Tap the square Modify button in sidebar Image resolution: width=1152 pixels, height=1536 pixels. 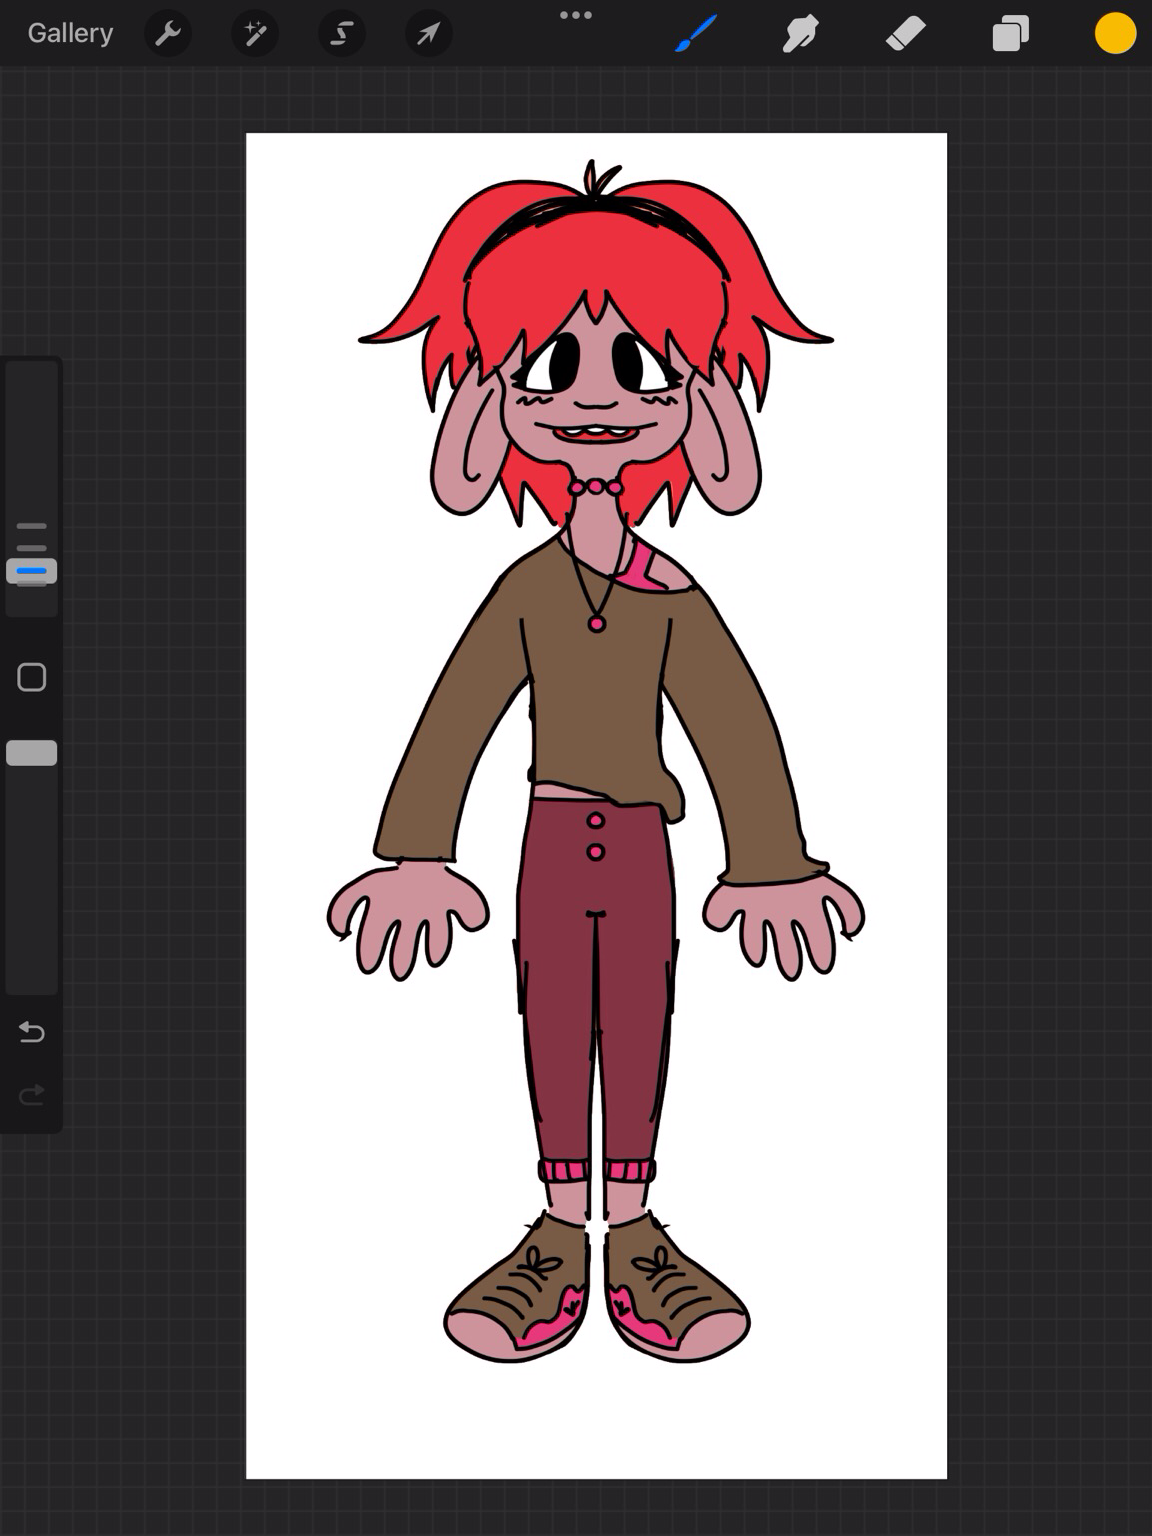[32, 677]
